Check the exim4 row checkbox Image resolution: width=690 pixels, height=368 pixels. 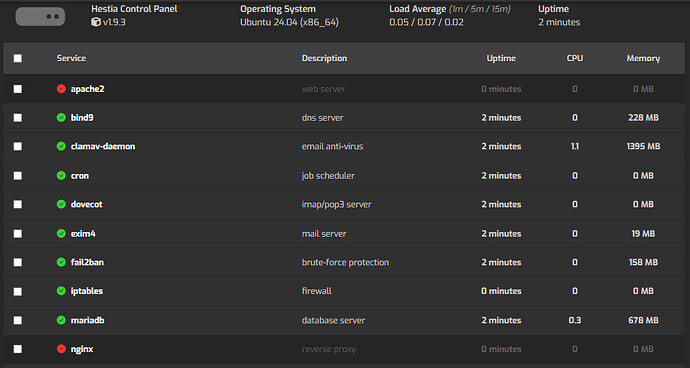click(x=18, y=234)
